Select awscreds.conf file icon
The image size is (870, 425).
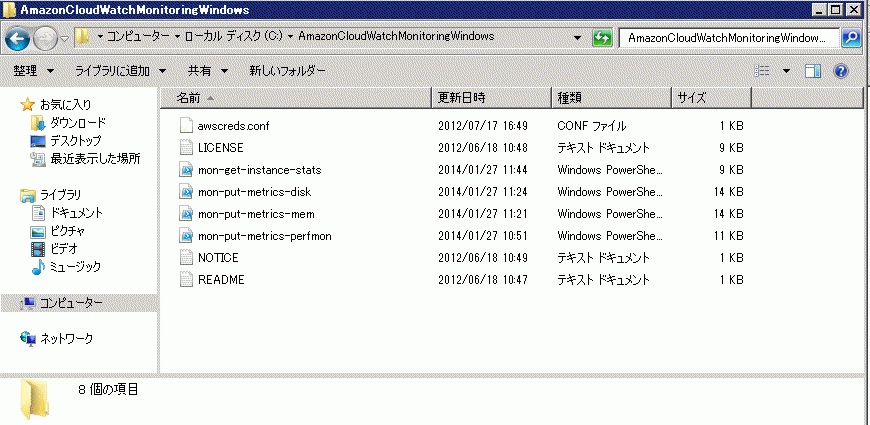tap(186, 126)
